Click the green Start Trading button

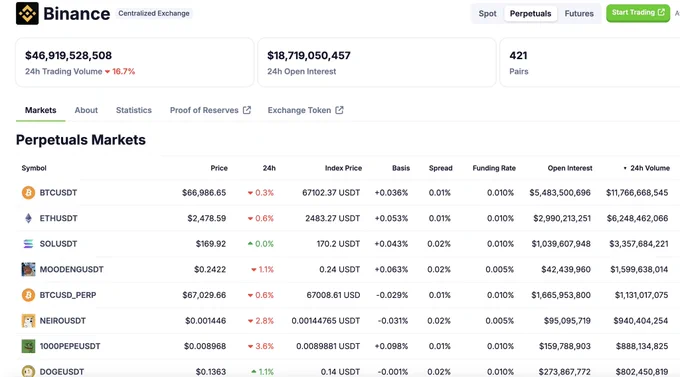click(638, 13)
